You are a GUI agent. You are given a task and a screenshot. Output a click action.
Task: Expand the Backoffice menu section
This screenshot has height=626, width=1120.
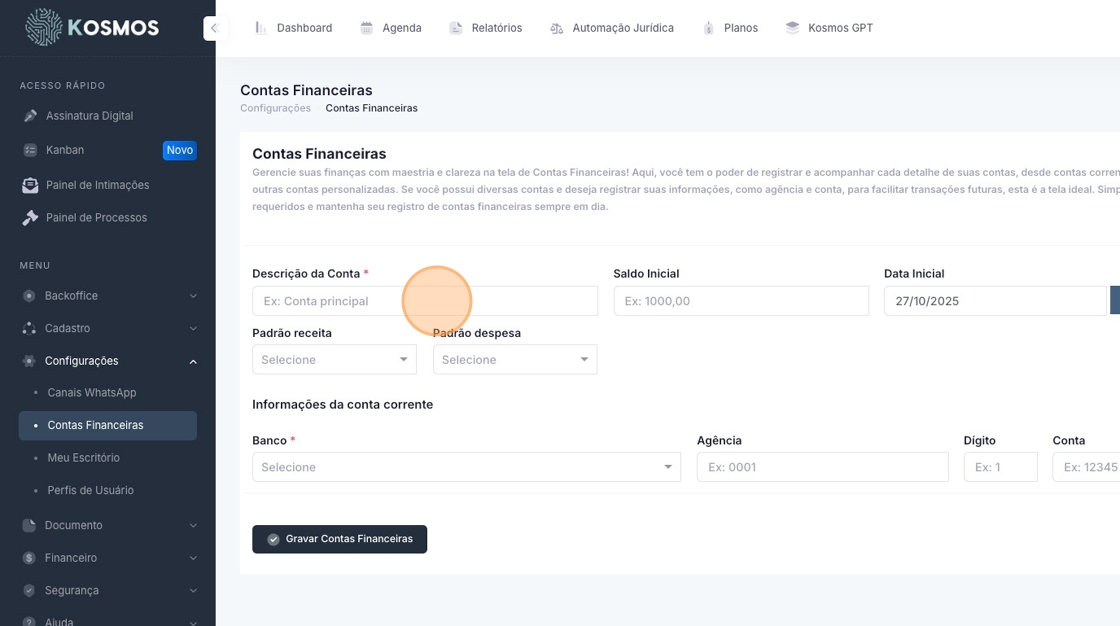108,296
